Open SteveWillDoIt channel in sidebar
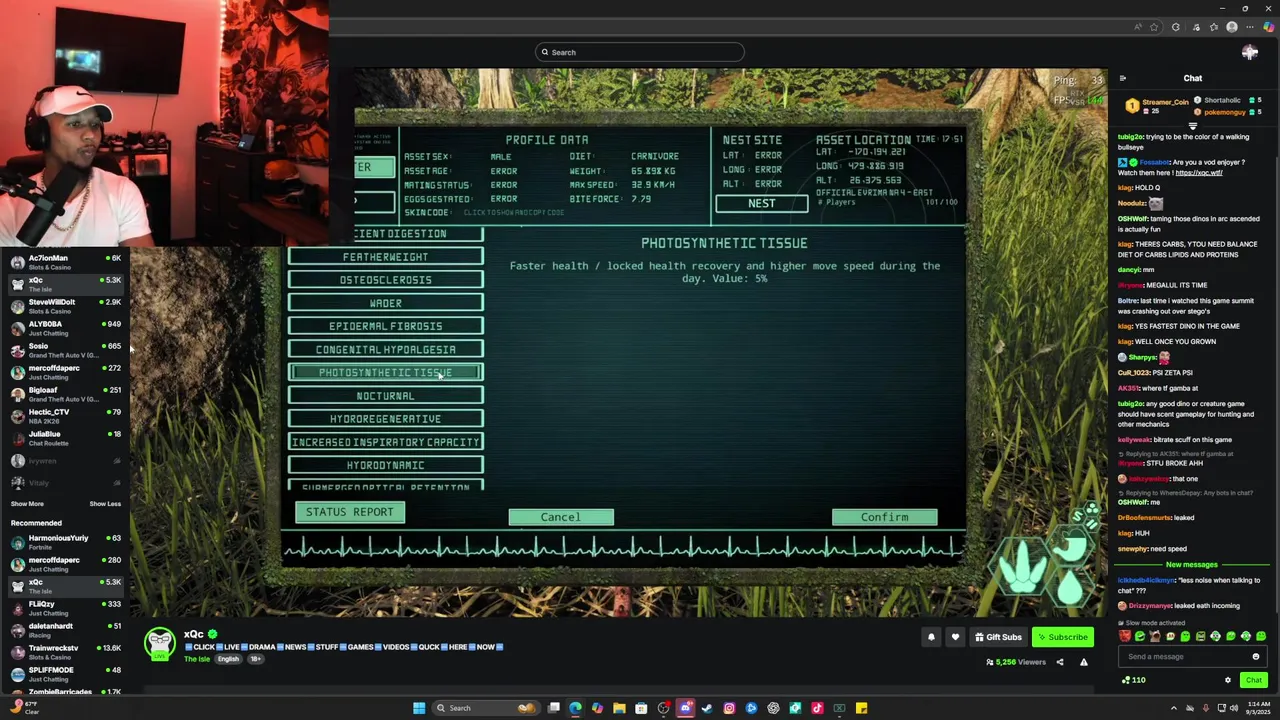 point(65,306)
